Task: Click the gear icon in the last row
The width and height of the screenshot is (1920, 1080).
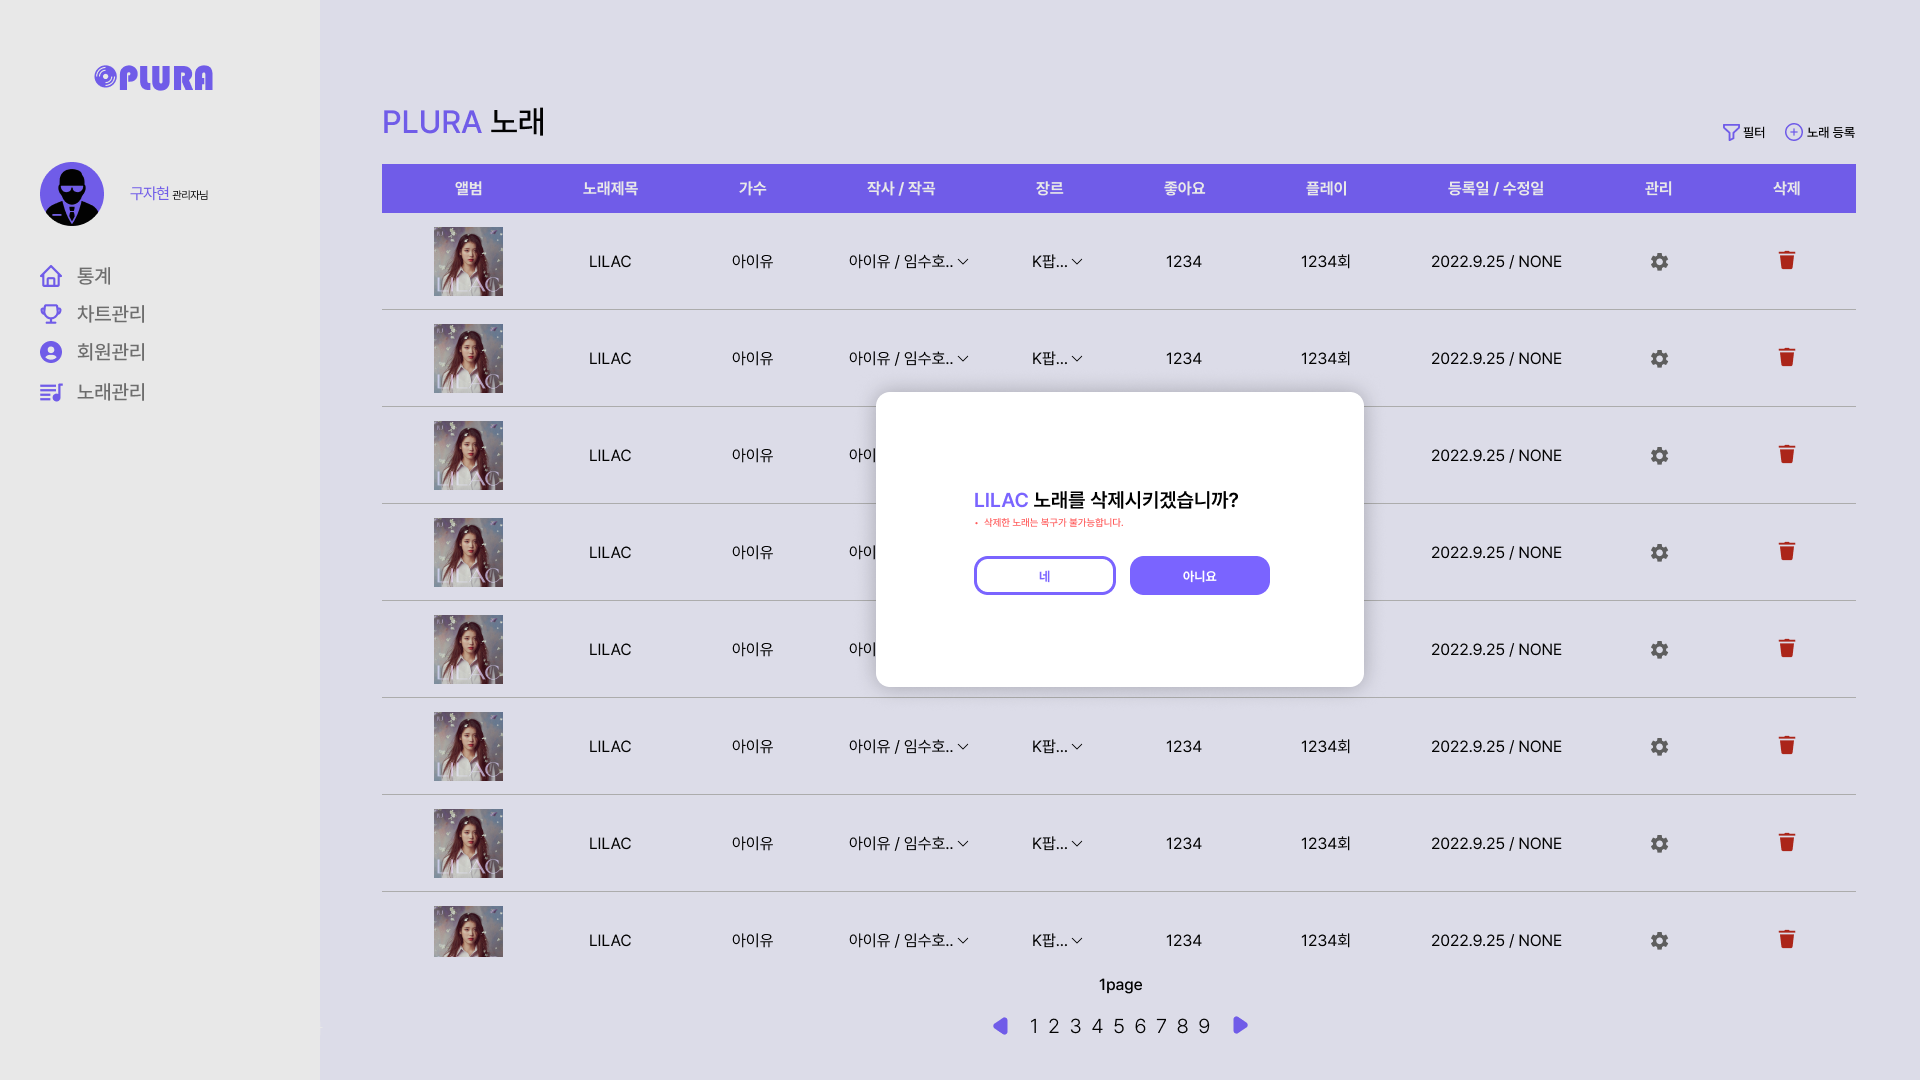Action: [1659, 941]
